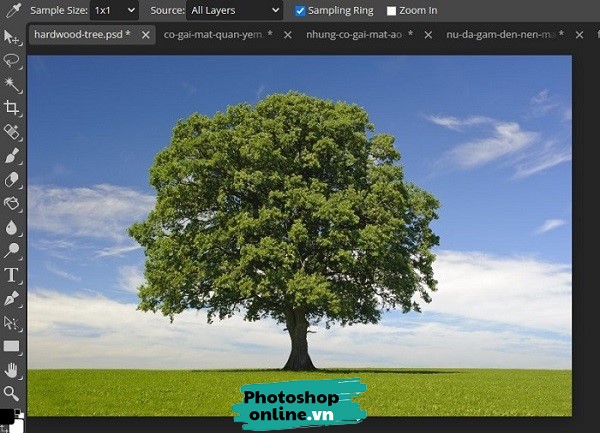Select the Zoom magnifier tool
Screen dimensions: 600x433
pos(11,393)
